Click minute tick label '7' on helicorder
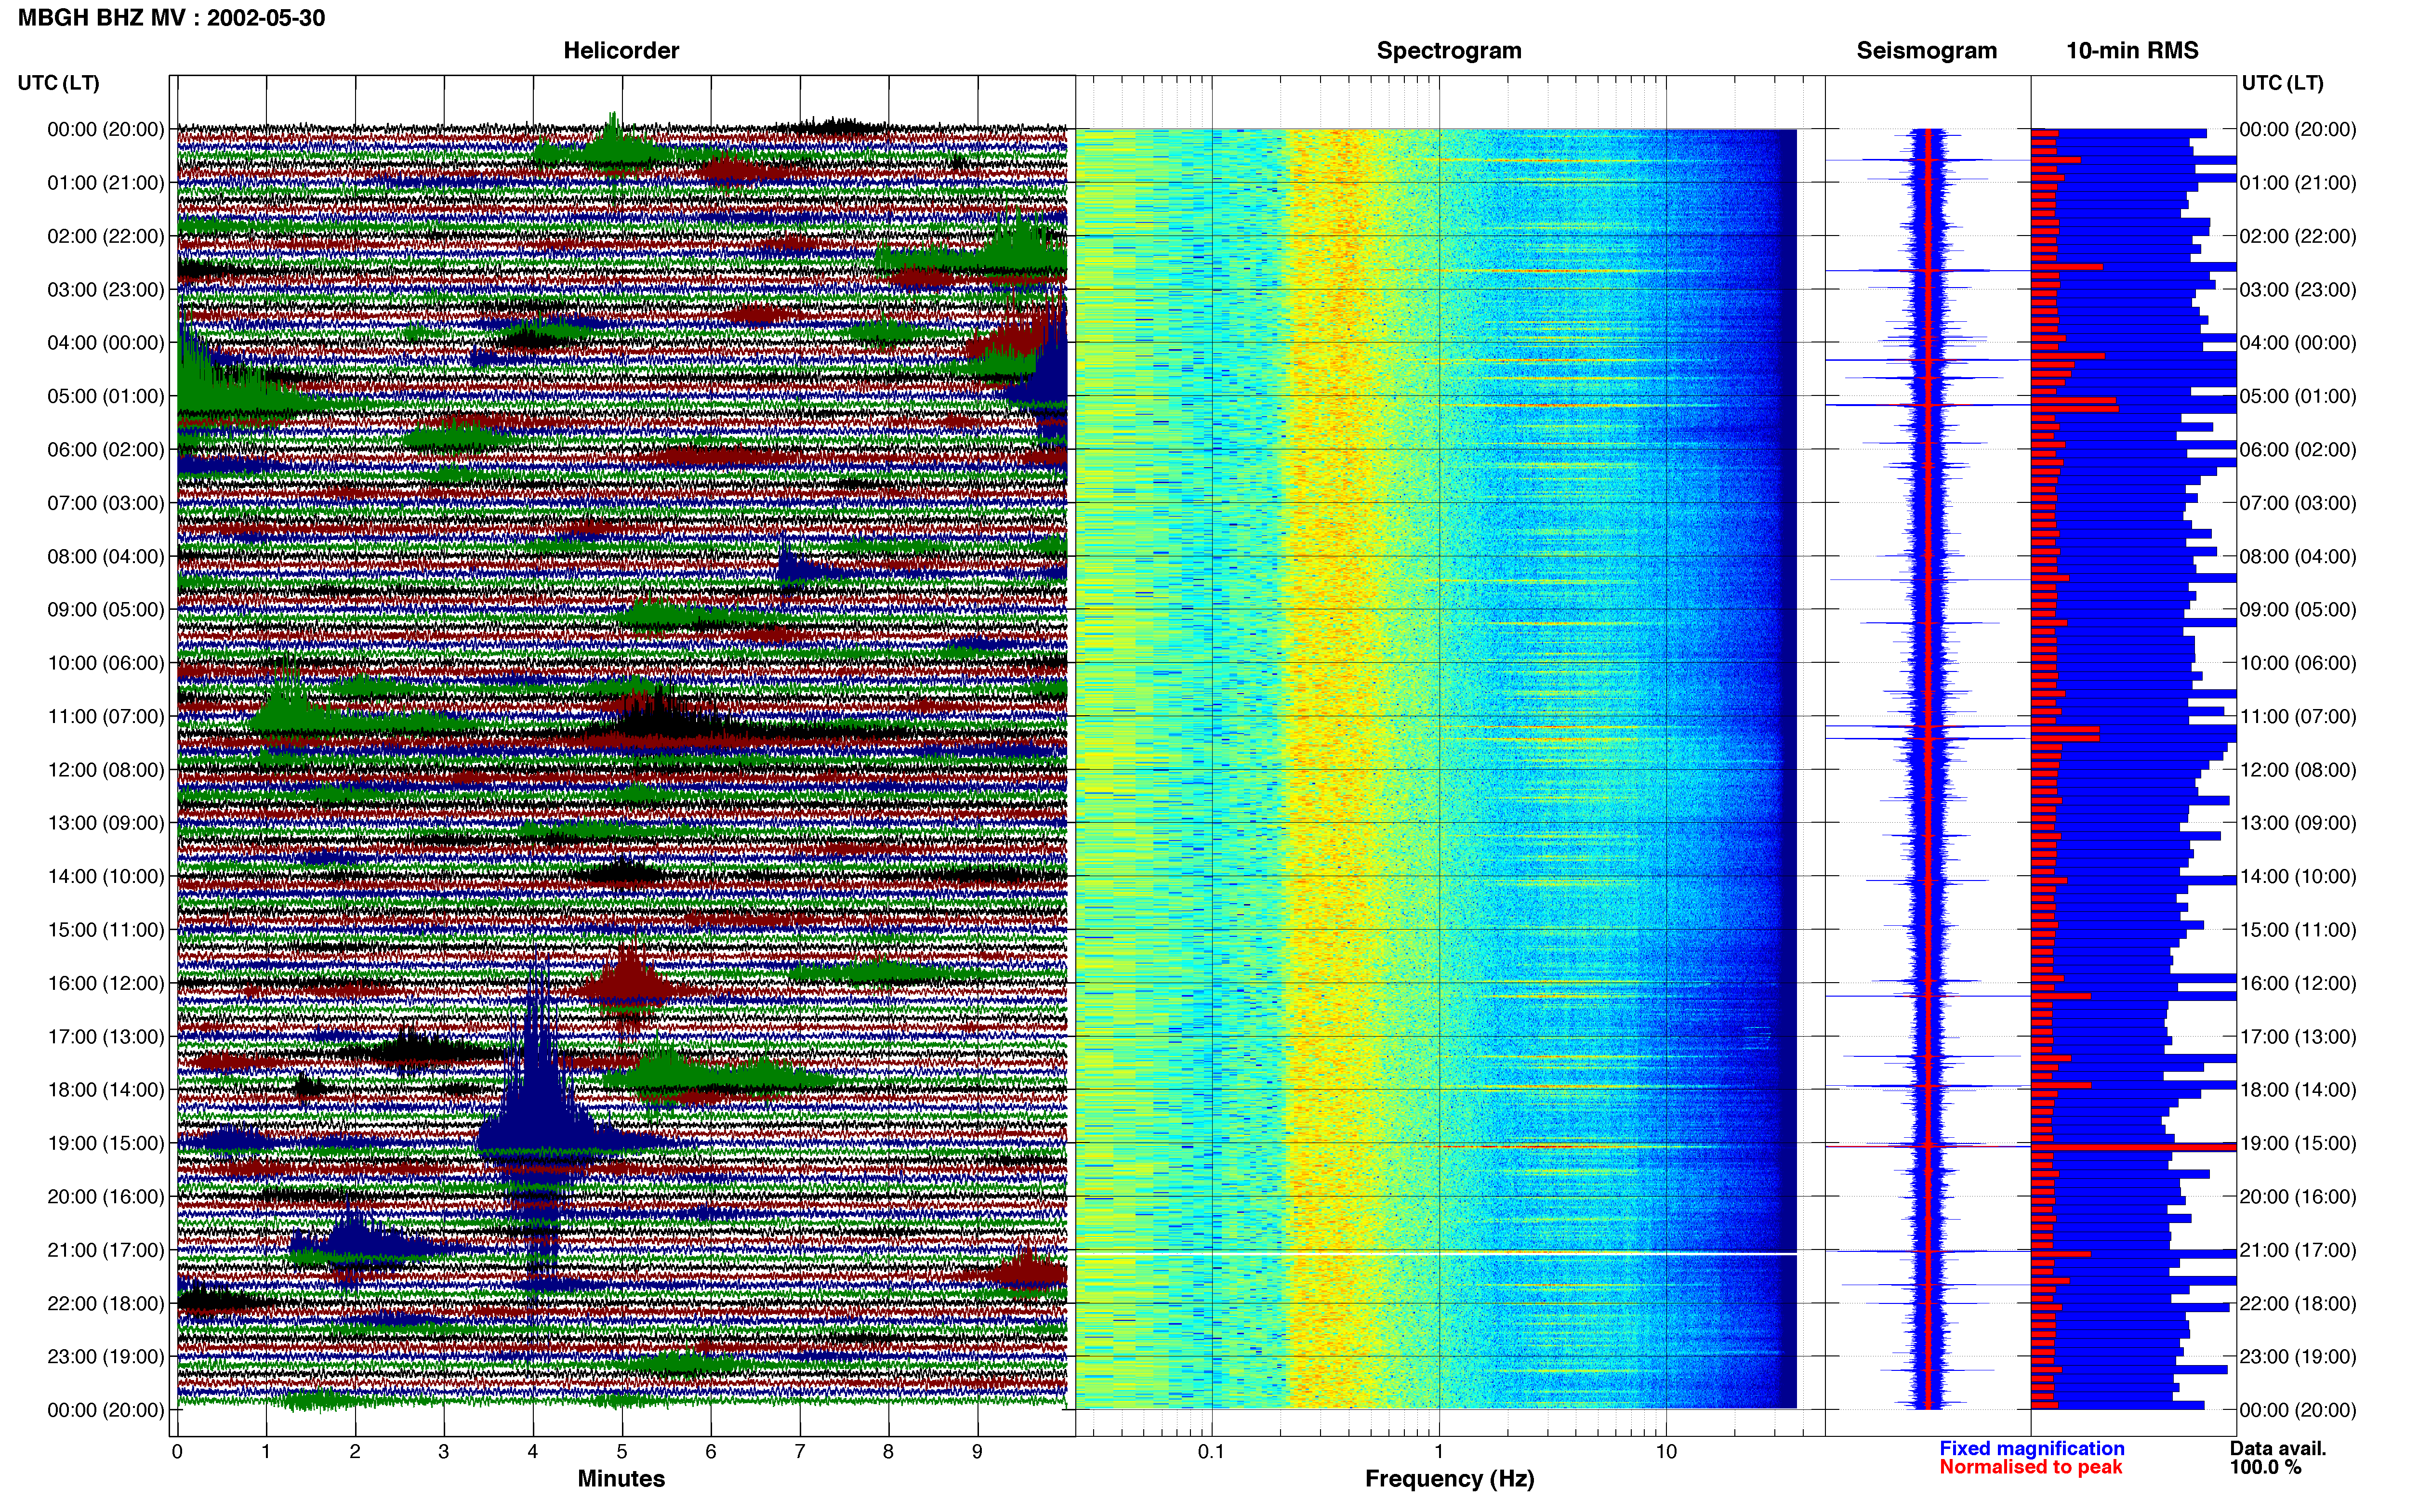The width and height of the screenshot is (2418, 1512). (800, 1452)
